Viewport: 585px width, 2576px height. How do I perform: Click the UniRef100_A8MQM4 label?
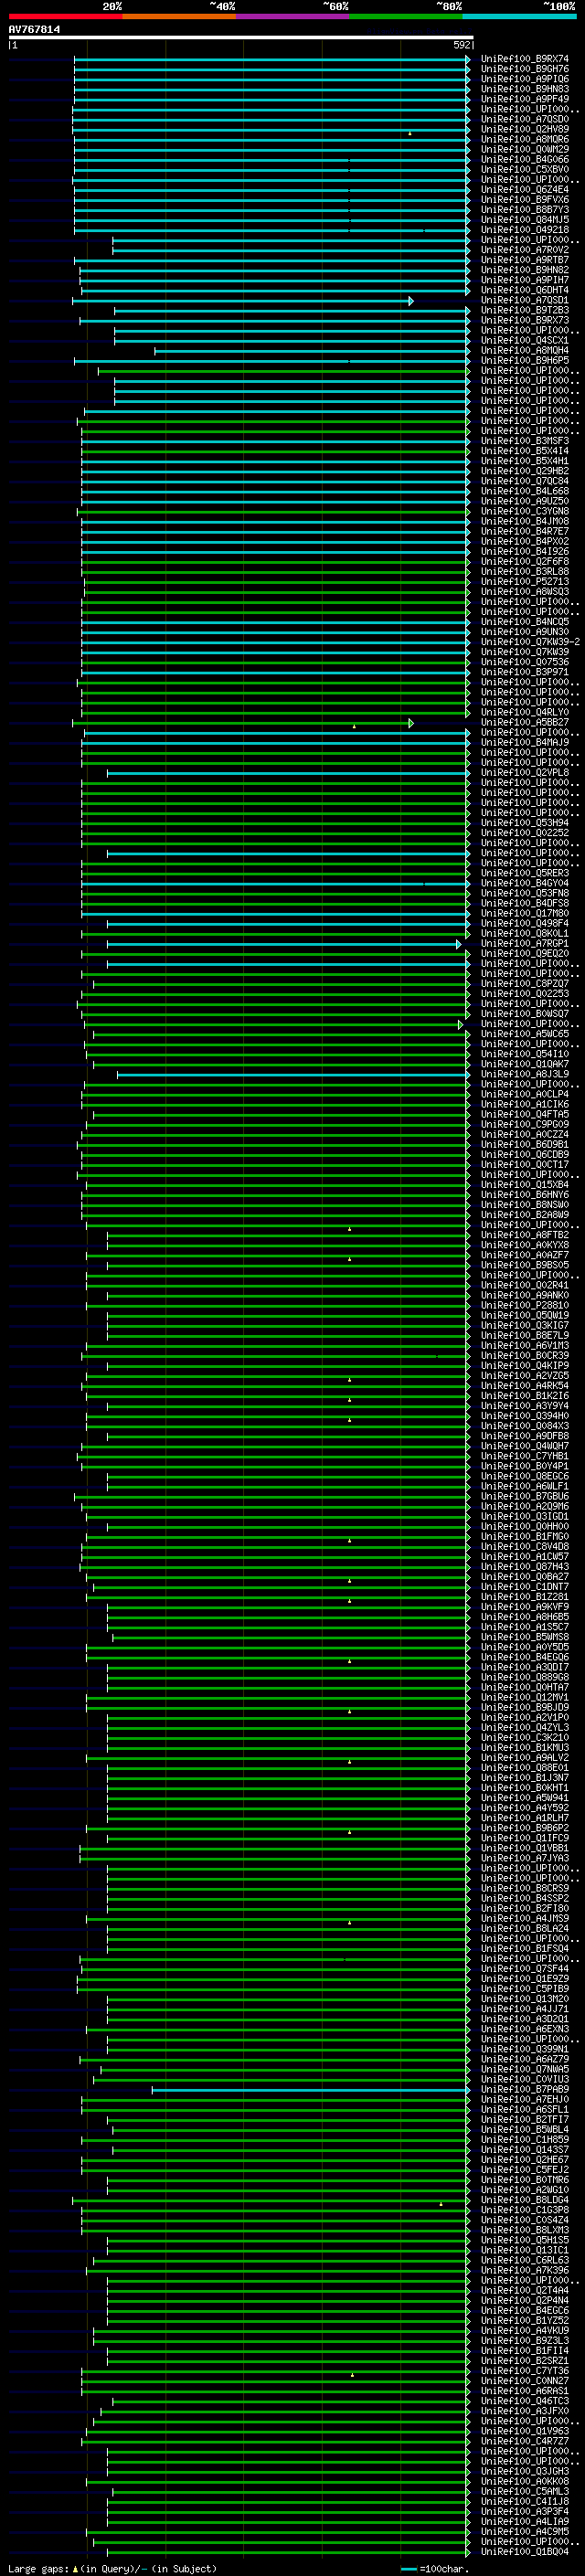tap(525, 350)
